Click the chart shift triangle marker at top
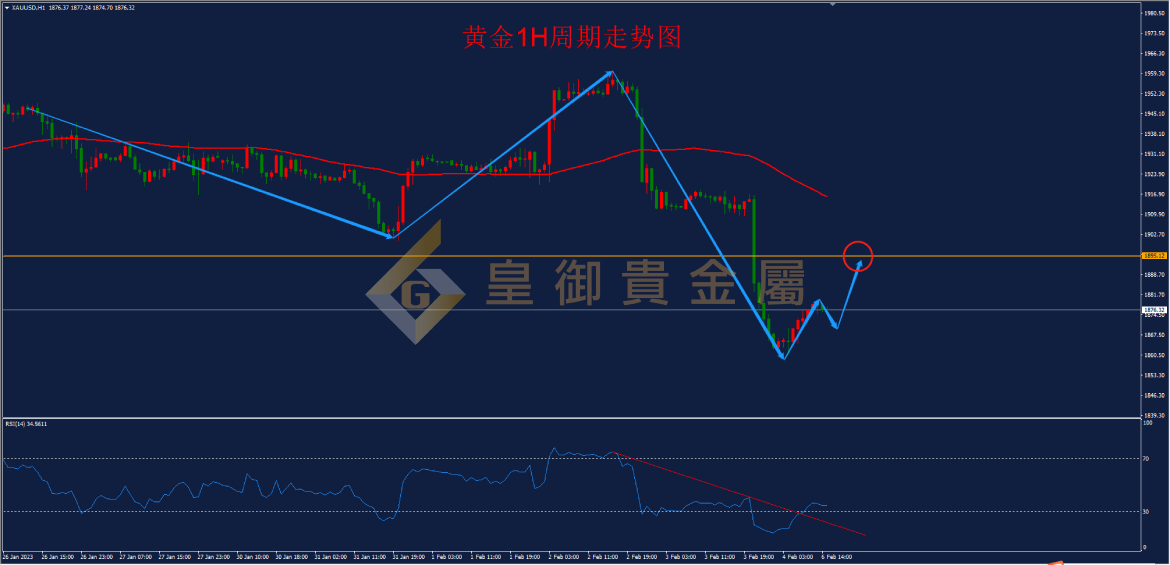Screen dimensions: 1170x565 pyautogui.click(x=833, y=4)
